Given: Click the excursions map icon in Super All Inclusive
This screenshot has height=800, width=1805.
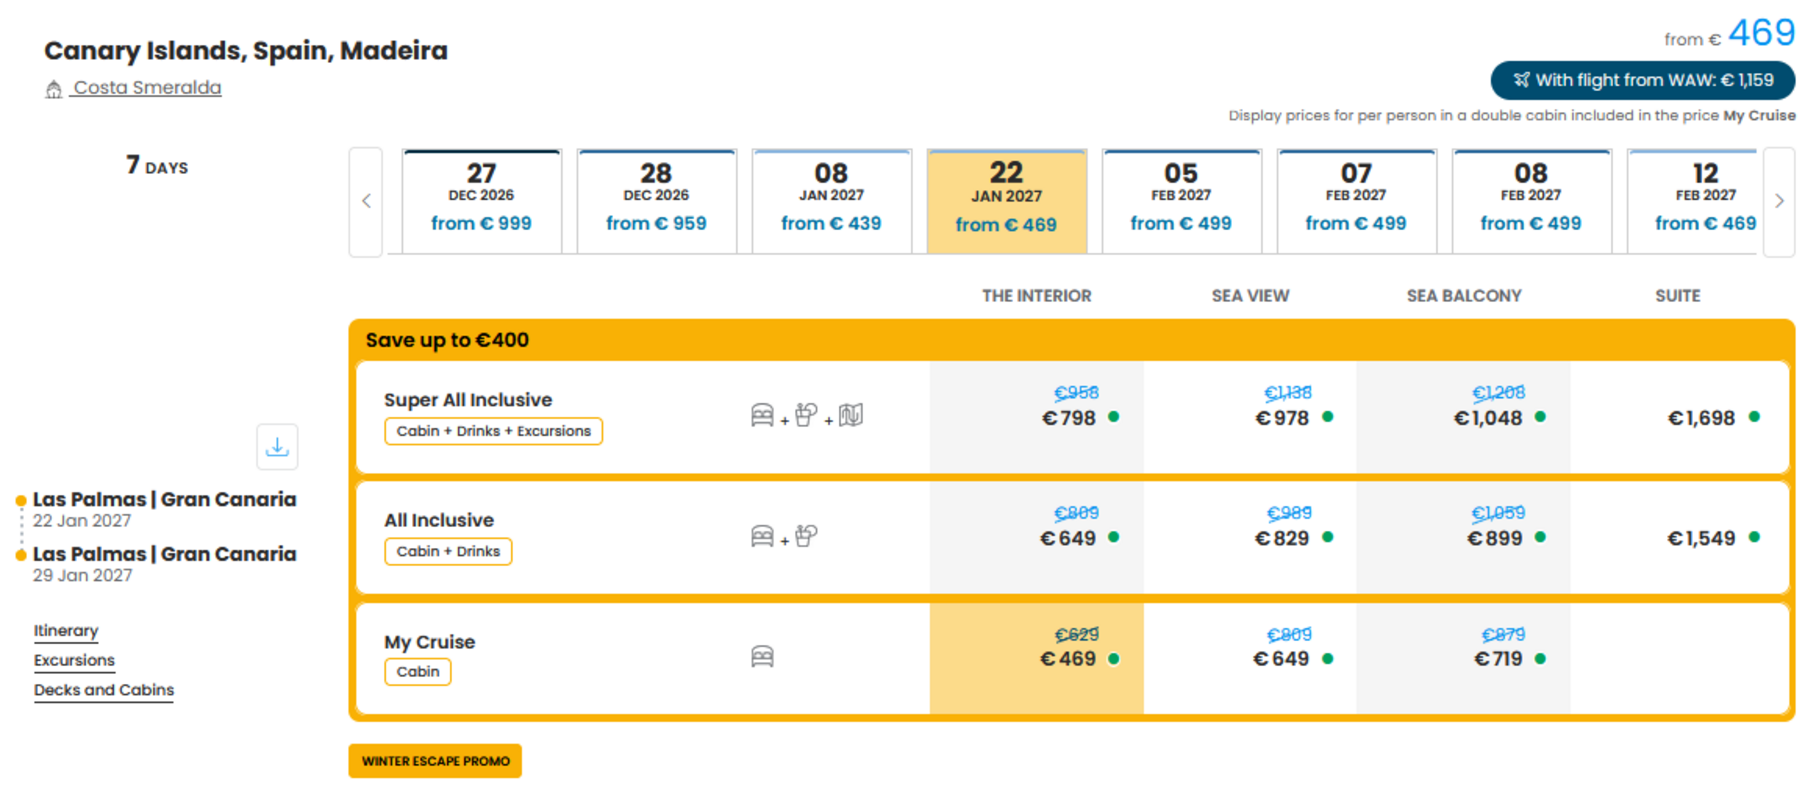Looking at the screenshot, I should [851, 415].
